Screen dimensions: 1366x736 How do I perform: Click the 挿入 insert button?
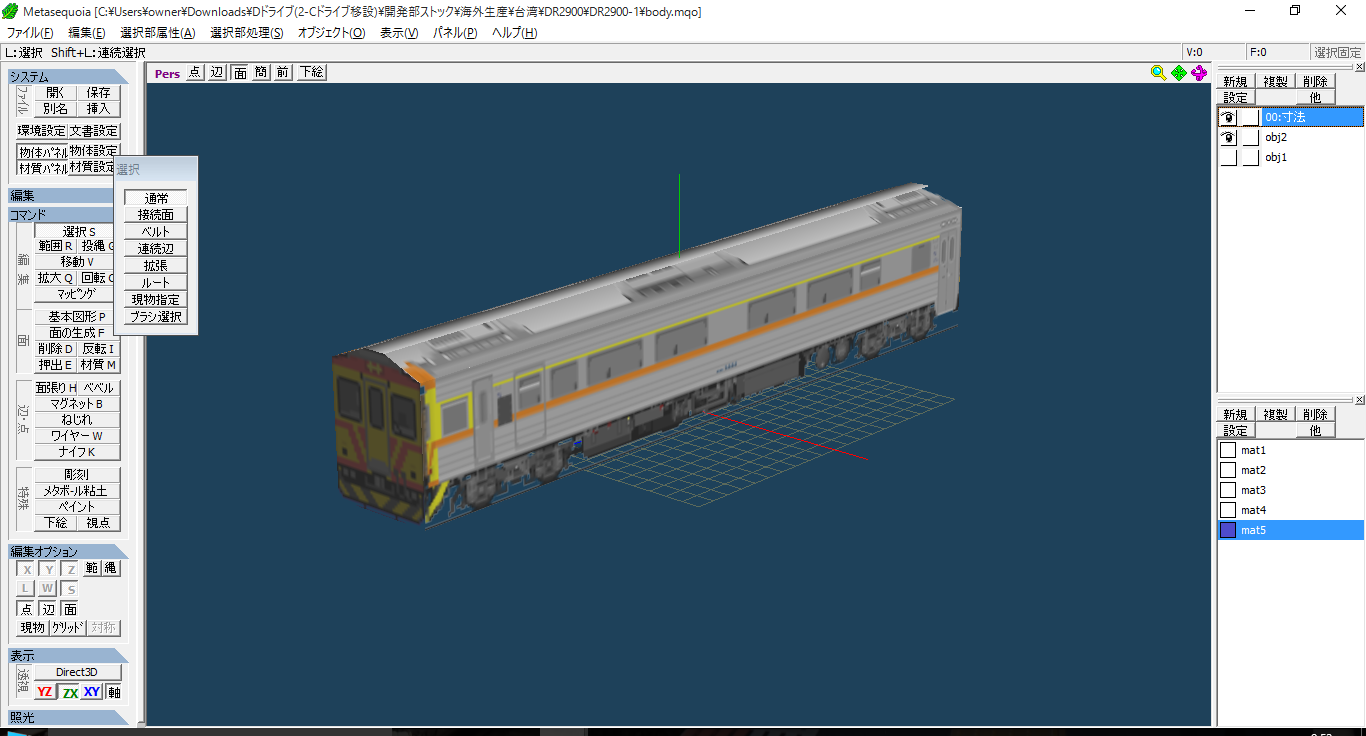click(98, 108)
